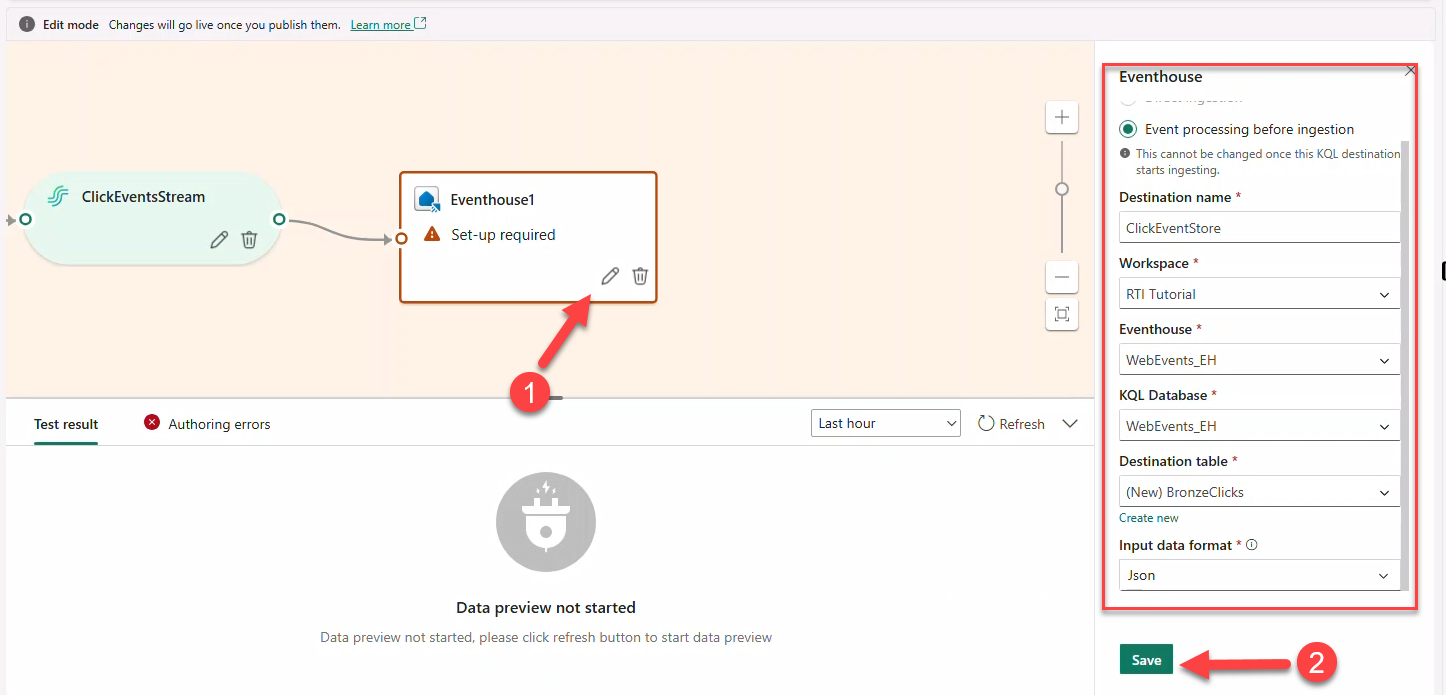Open the KQL Database dropdown

click(1259, 426)
